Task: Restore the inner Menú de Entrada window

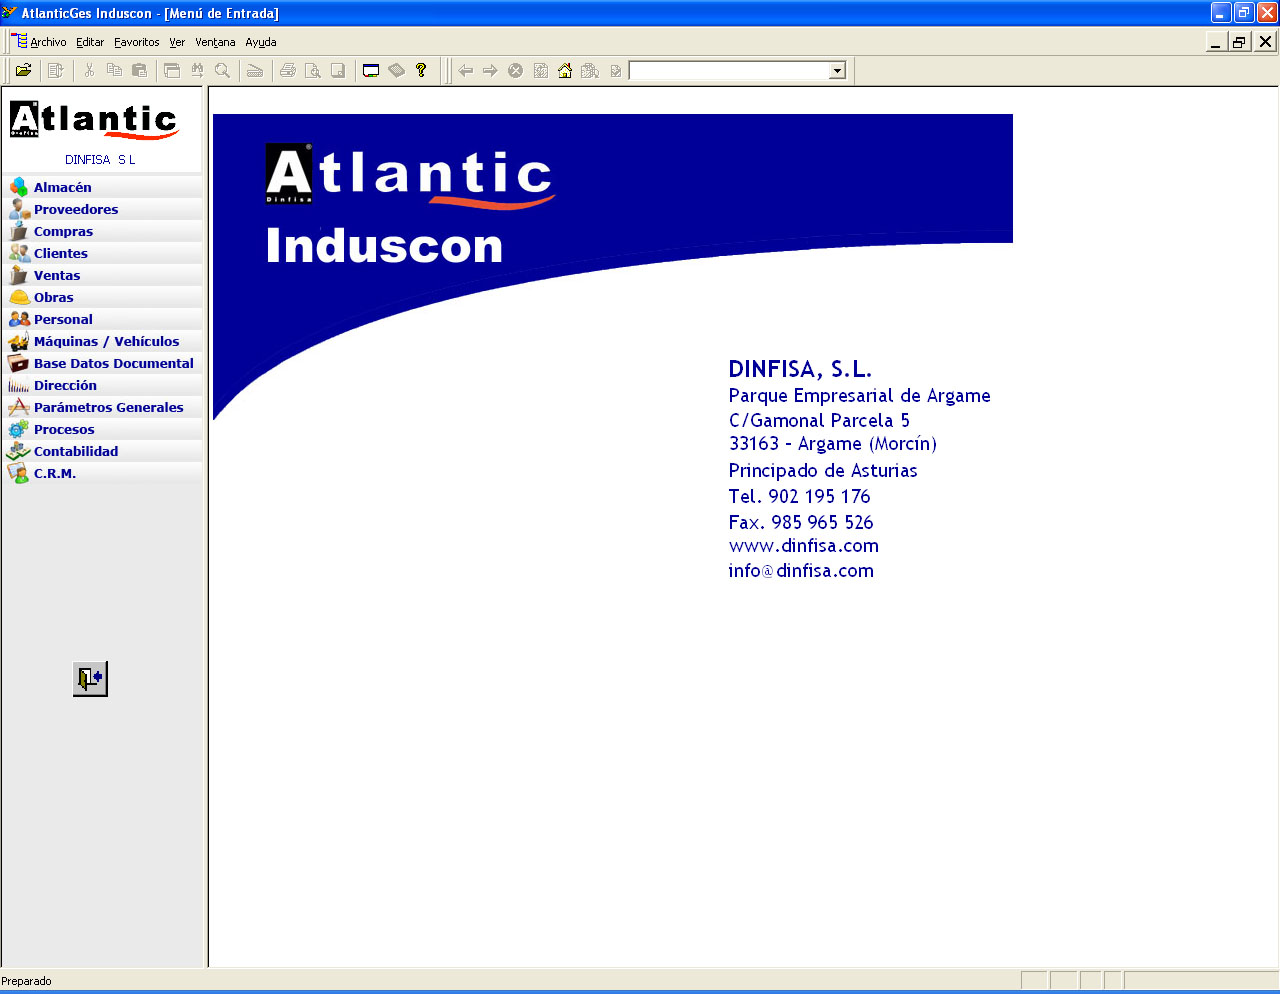Action: [1240, 42]
